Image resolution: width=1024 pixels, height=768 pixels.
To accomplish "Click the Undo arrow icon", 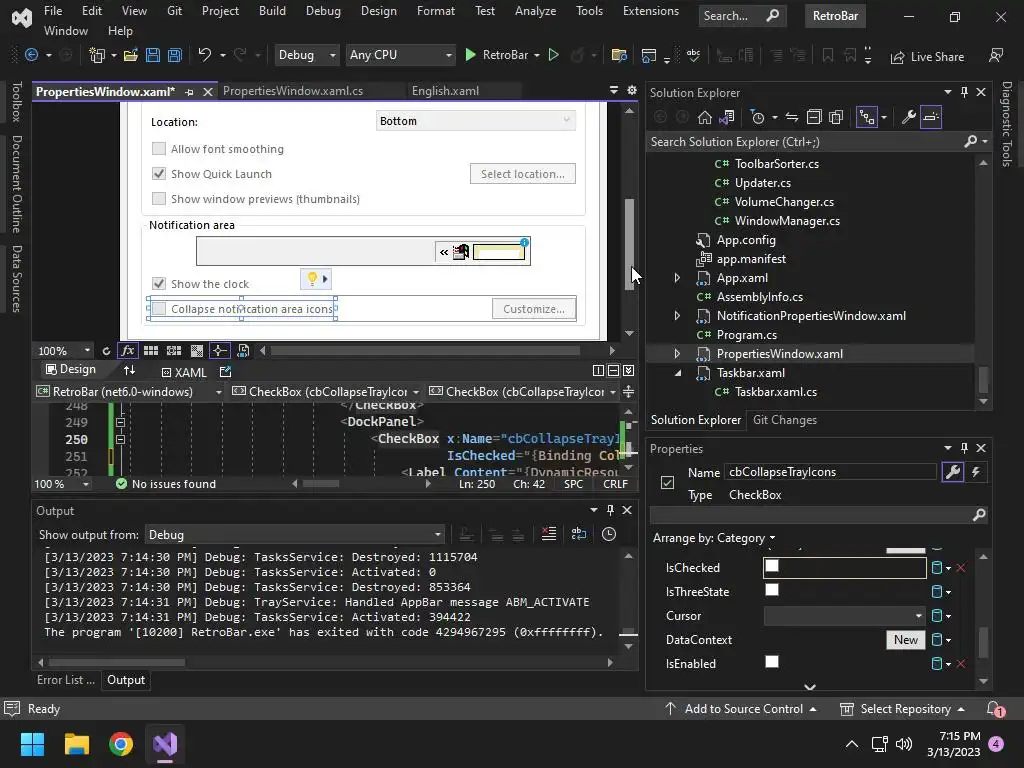I will [205, 56].
